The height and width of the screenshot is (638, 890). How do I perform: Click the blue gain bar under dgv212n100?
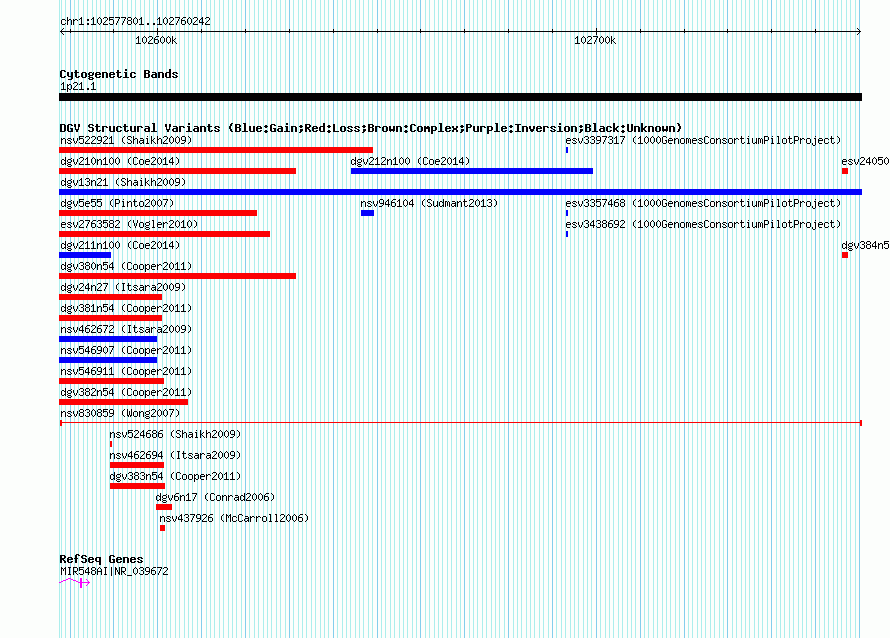(472, 171)
